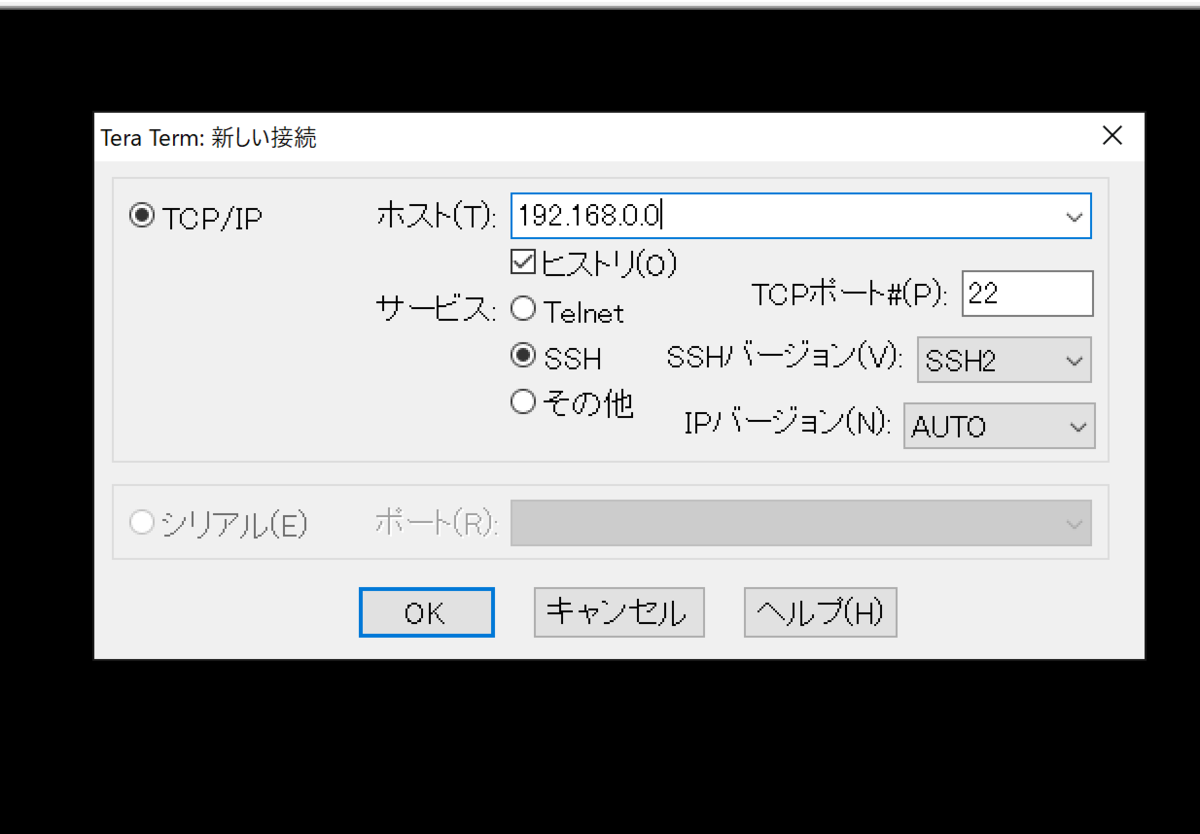The width and height of the screenshot is (1200, 834).
Task: Select the SSH service option
Action: 523,355
